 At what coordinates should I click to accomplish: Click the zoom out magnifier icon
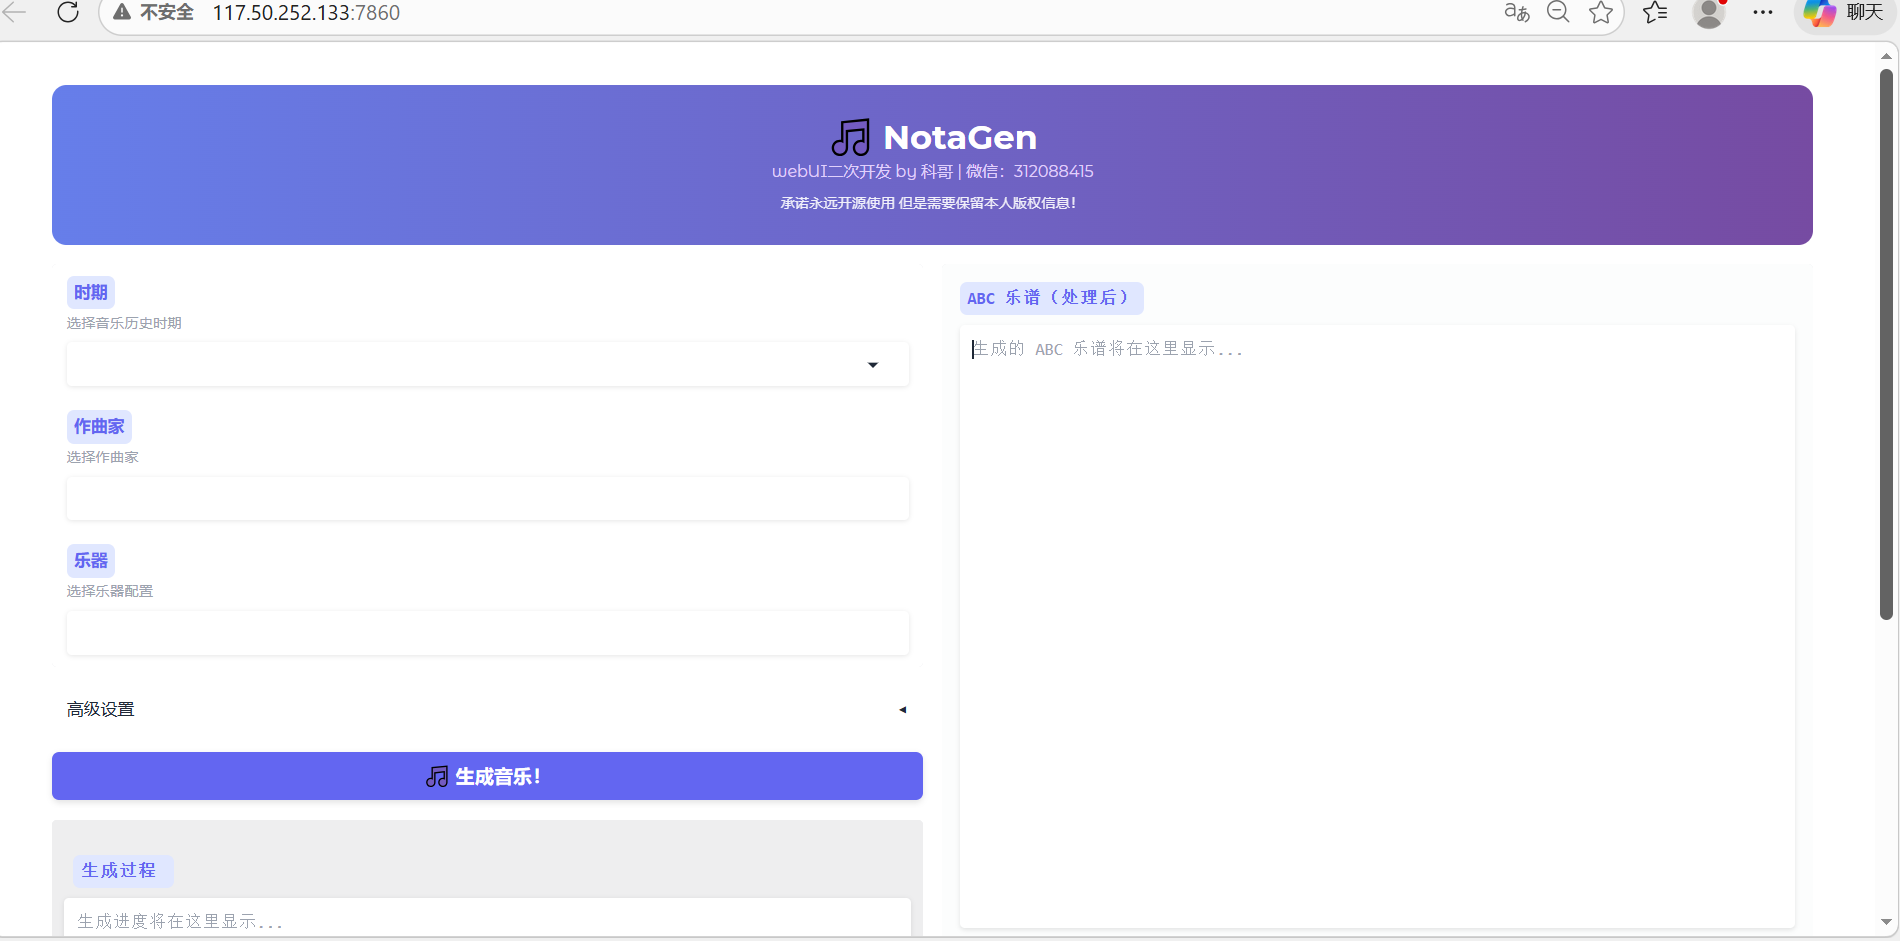point(1558,13)
